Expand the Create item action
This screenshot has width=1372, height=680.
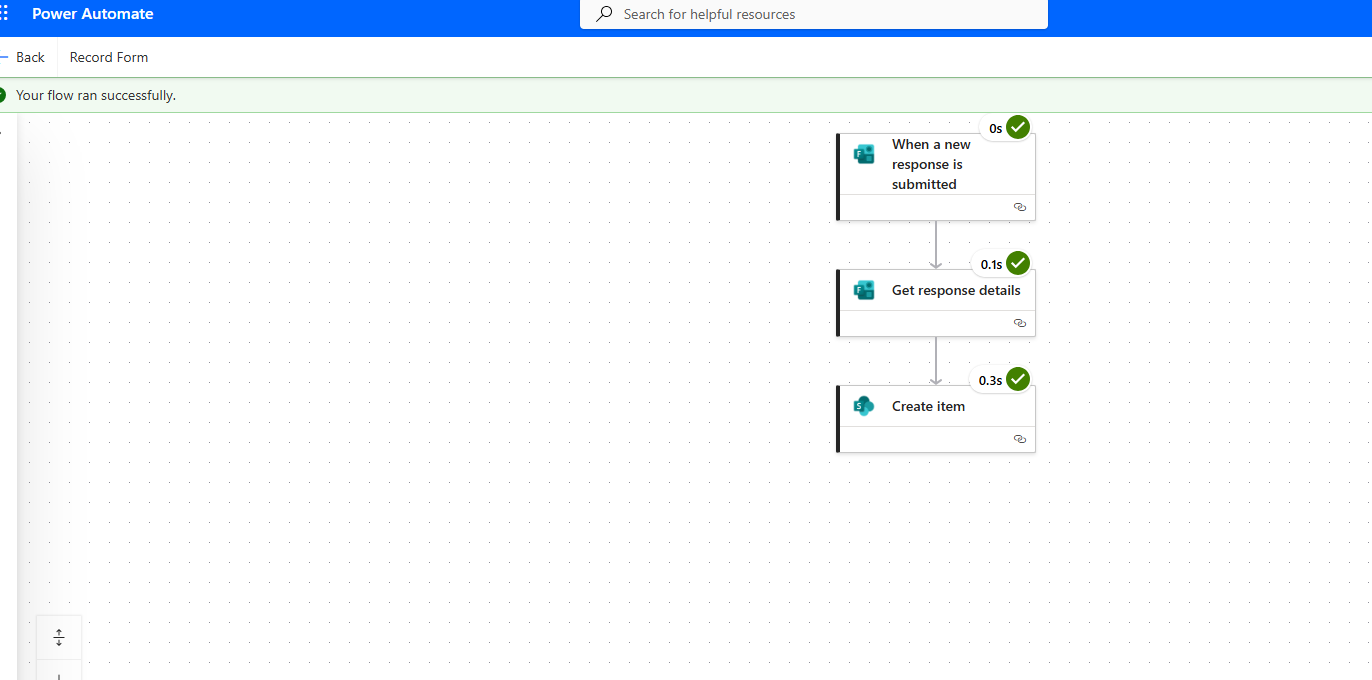(x=928, y=406)
